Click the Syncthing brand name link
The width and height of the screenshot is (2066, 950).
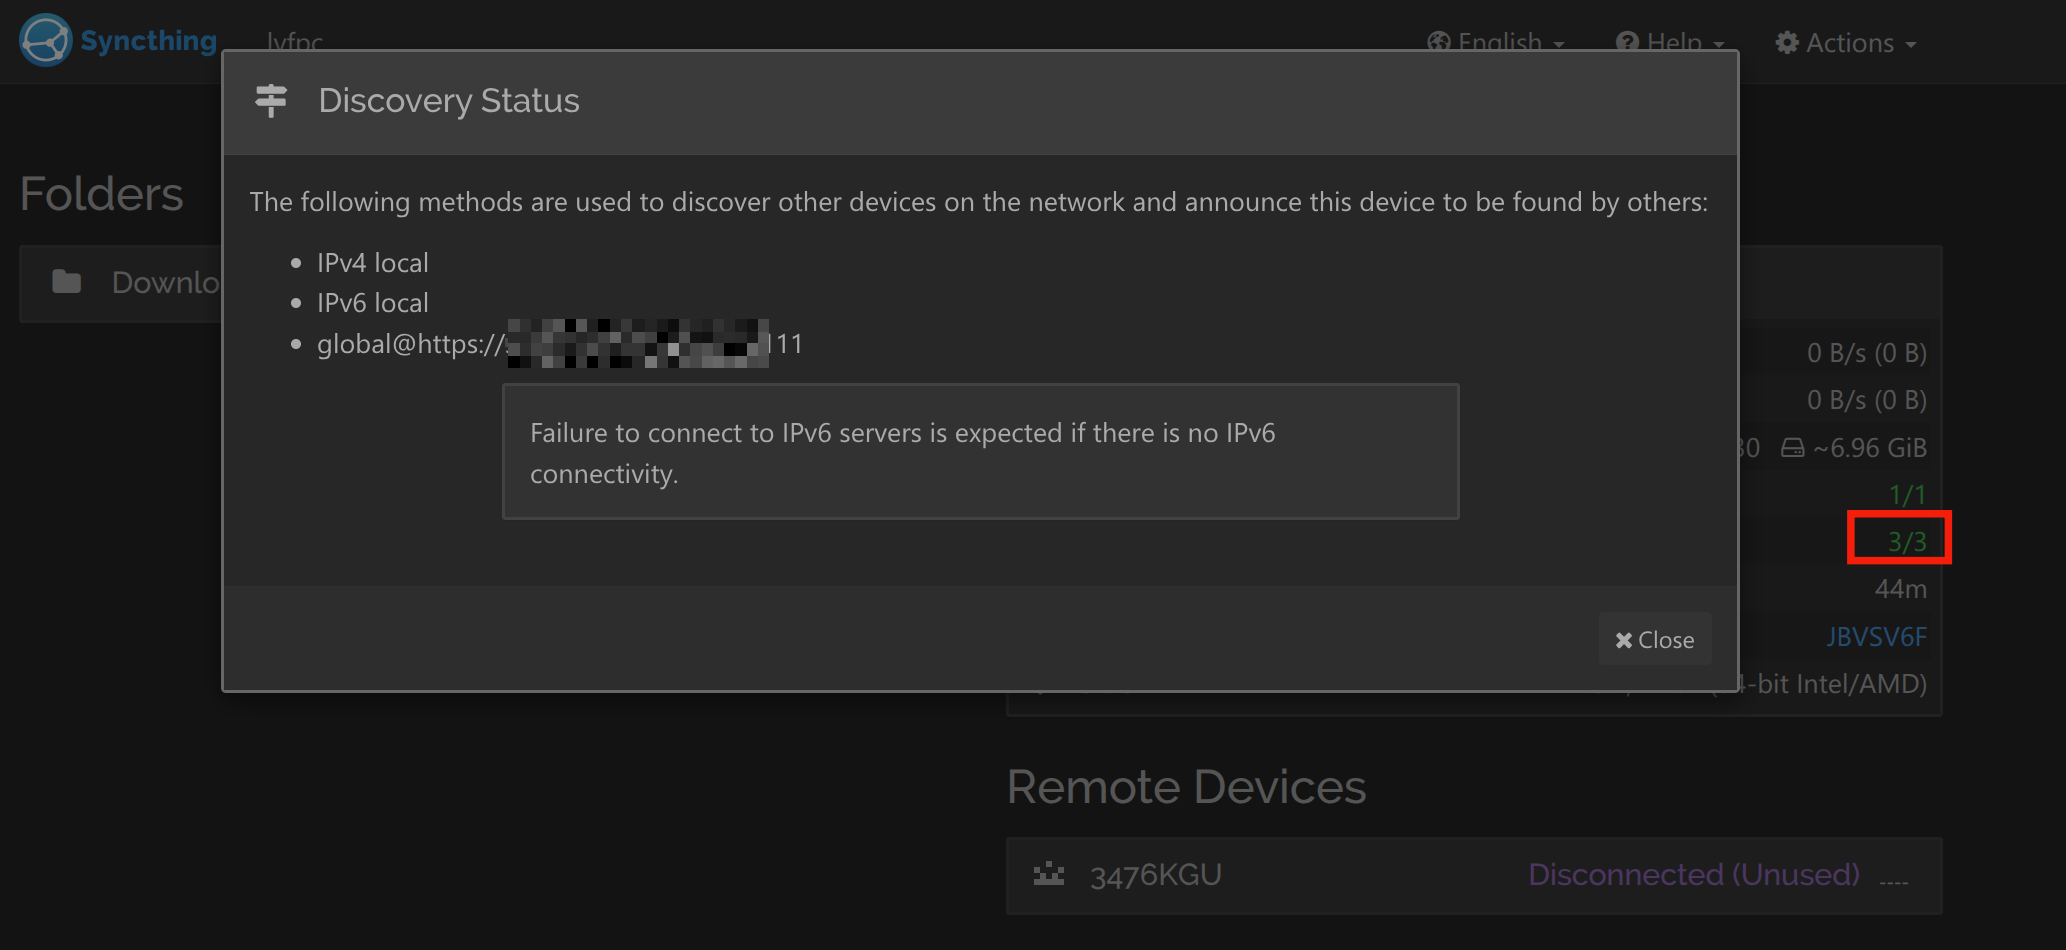pyautogui.click(x=148, y=41)
